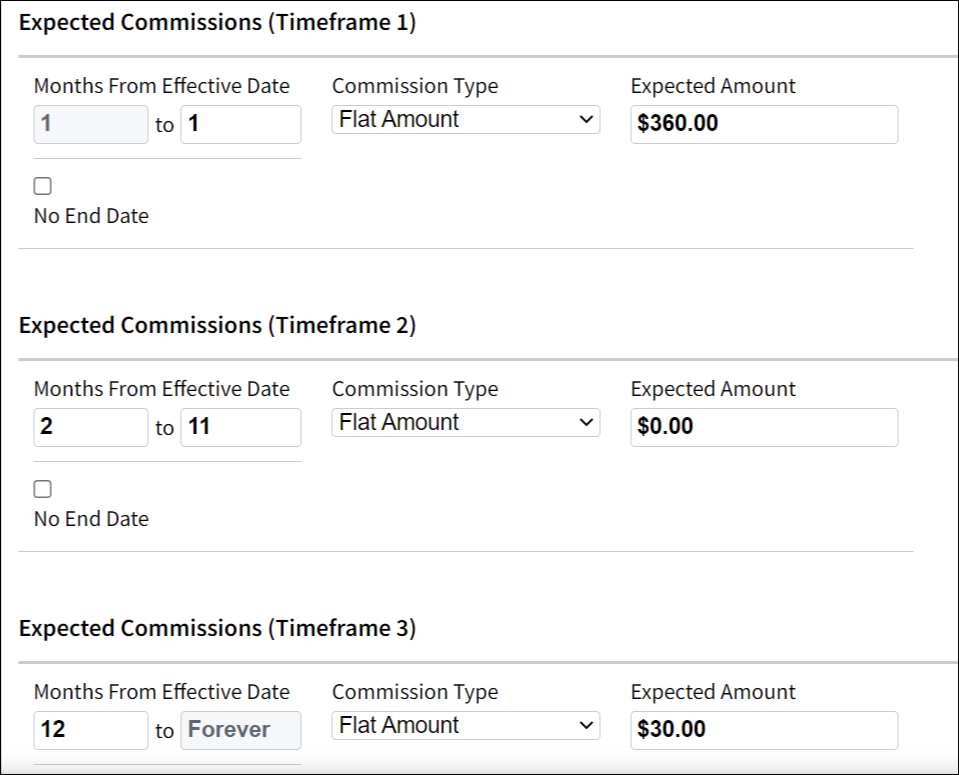The image size is (959, 775).
Task: Enable No End Date for Timeframe 1
Action: tap(41, 185)
